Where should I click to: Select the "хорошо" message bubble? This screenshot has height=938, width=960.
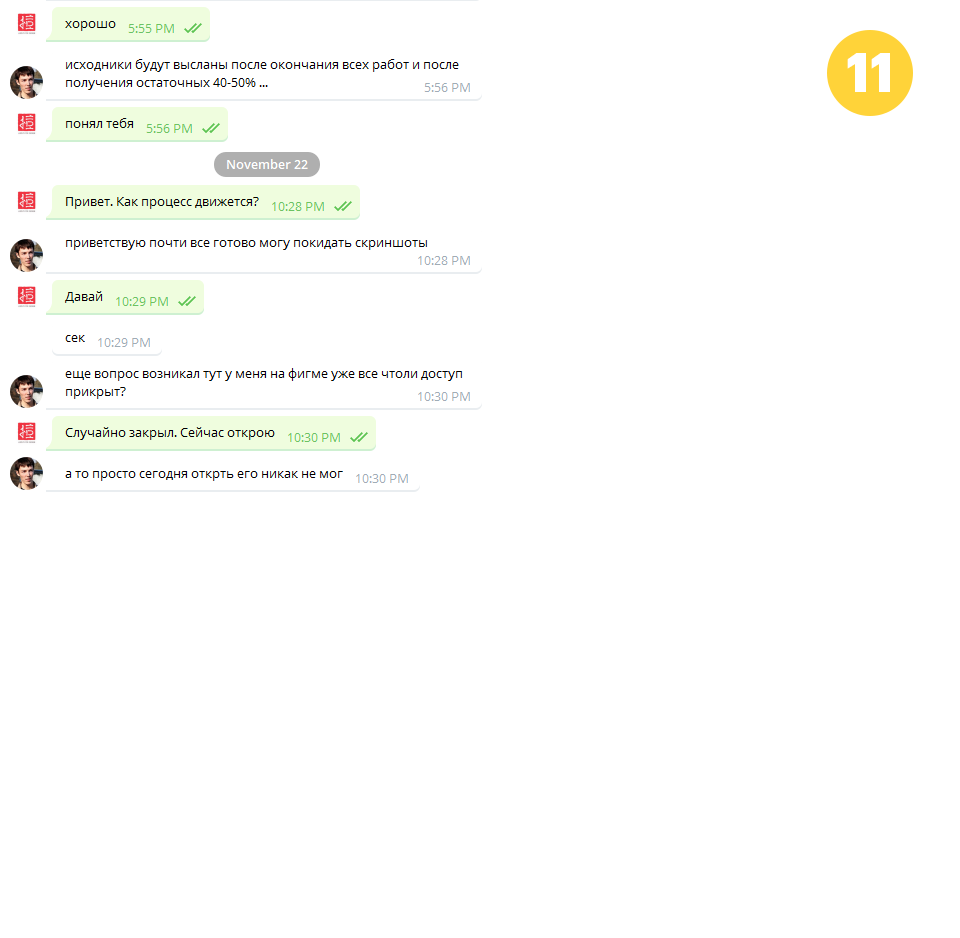[128, 24]
